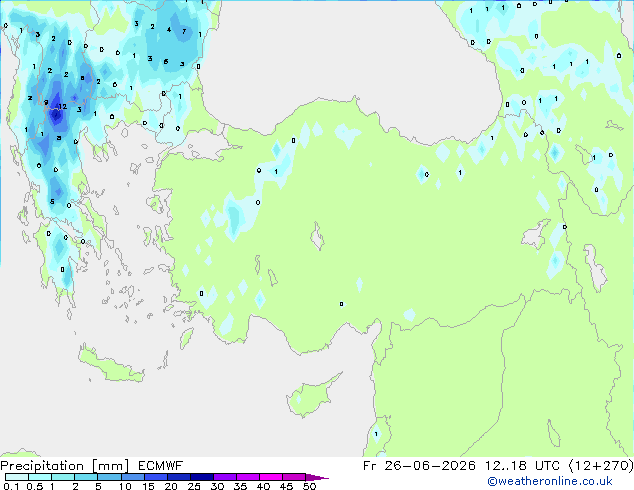Click the legend arrow tip above 50 mm
The width and height of the screenshot is (634, 490).
pos(317,477)
